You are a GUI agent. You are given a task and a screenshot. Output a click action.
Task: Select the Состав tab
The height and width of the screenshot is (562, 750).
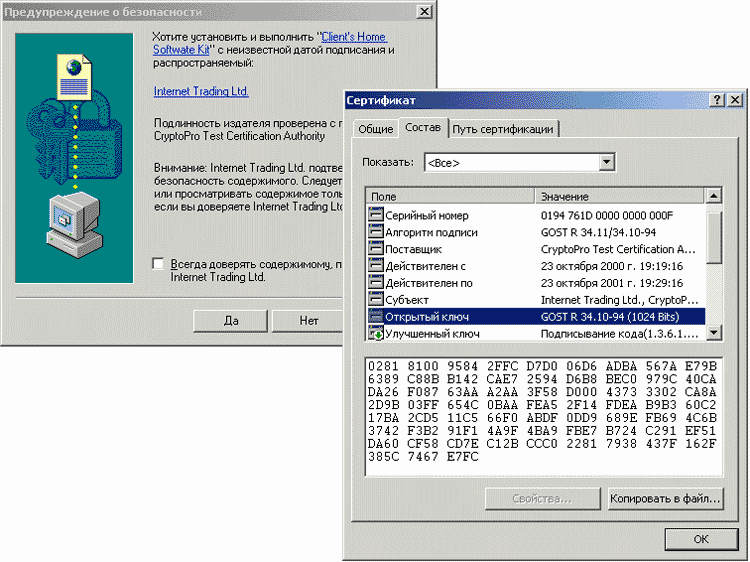coord(423,127)
